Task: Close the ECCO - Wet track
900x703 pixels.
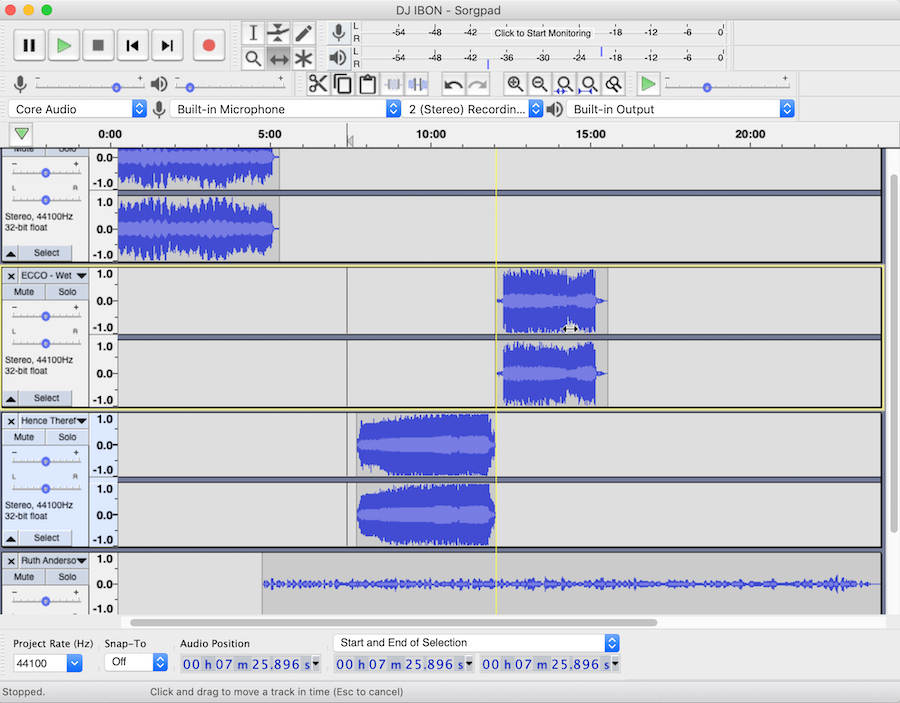Action: (x=11, y=276)
